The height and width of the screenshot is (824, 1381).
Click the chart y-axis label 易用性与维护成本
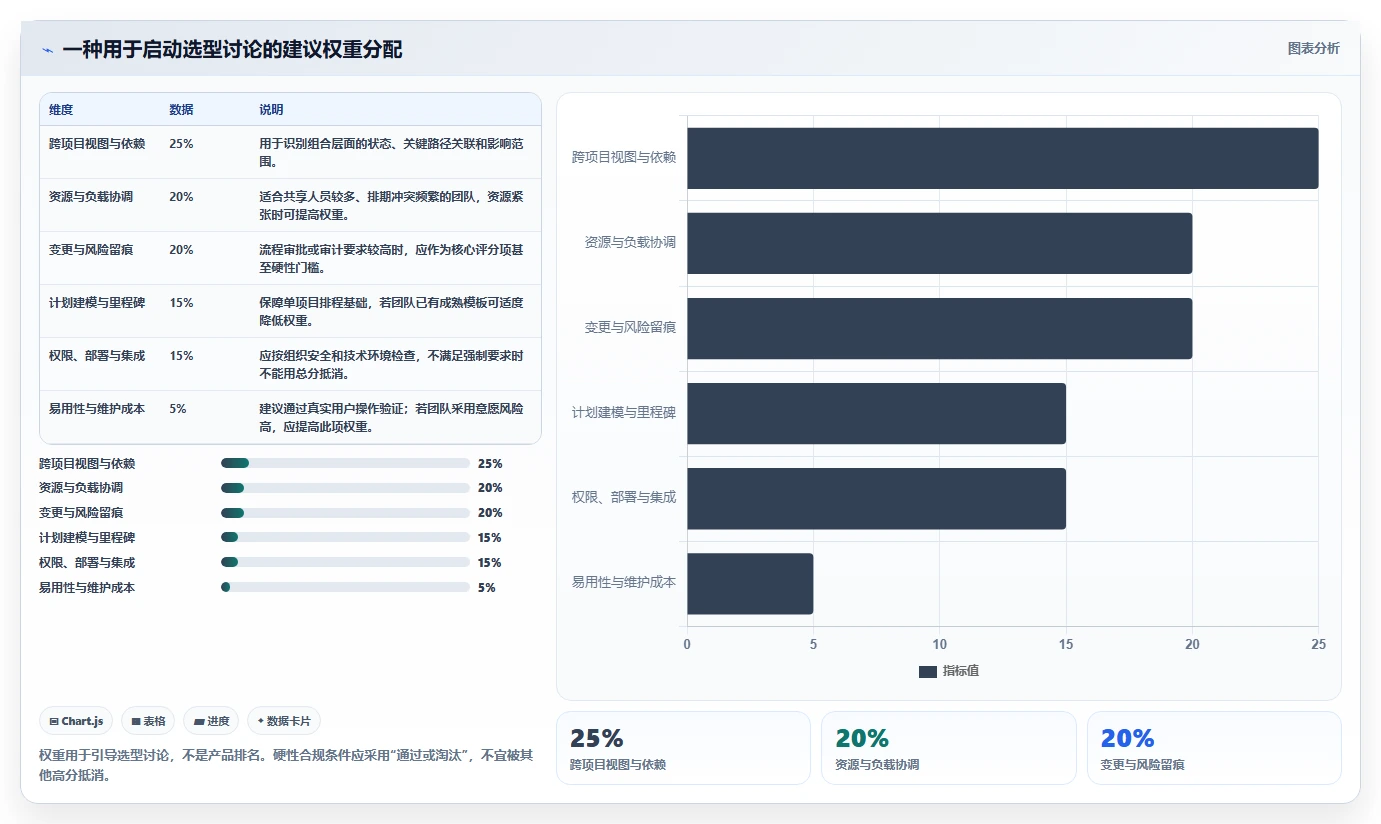pos(624,582)
